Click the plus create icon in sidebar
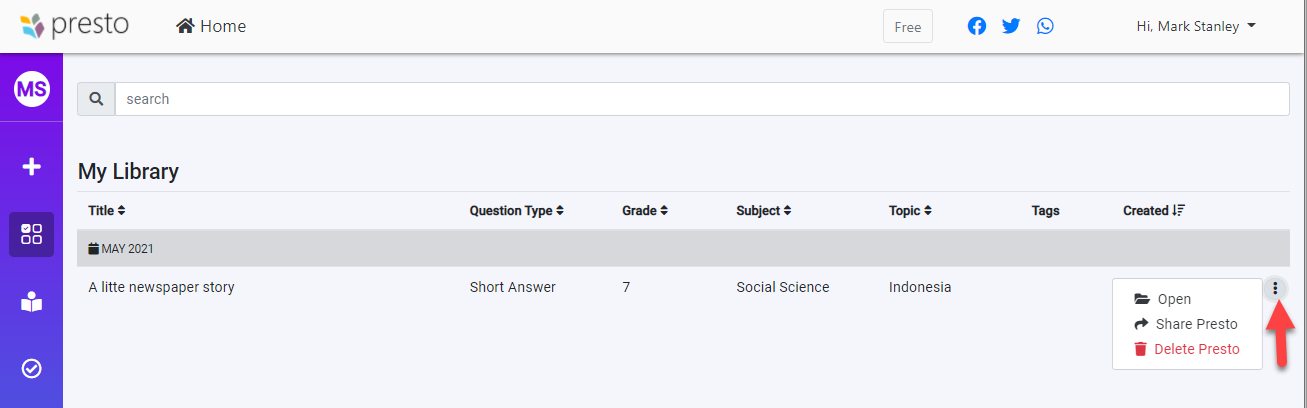1307x408 pixels. [31, 167]
